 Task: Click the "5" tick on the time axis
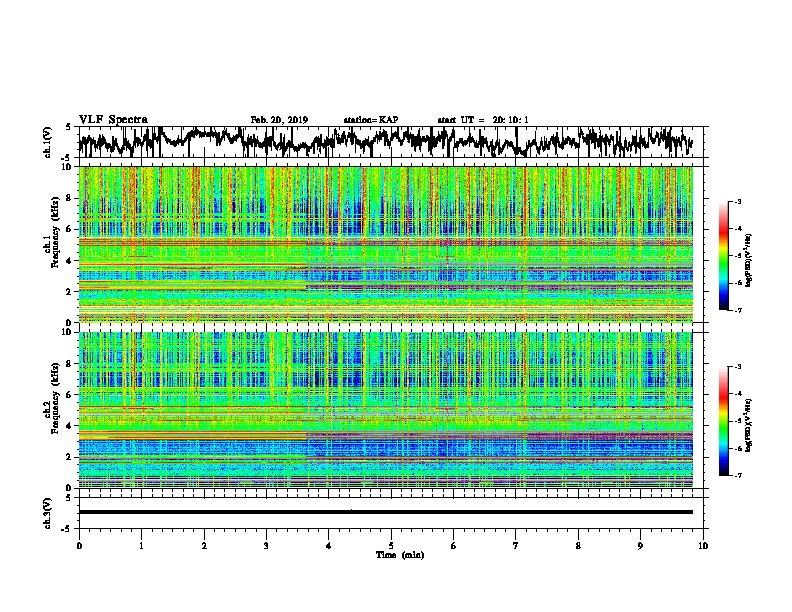[x=391, y=546]
